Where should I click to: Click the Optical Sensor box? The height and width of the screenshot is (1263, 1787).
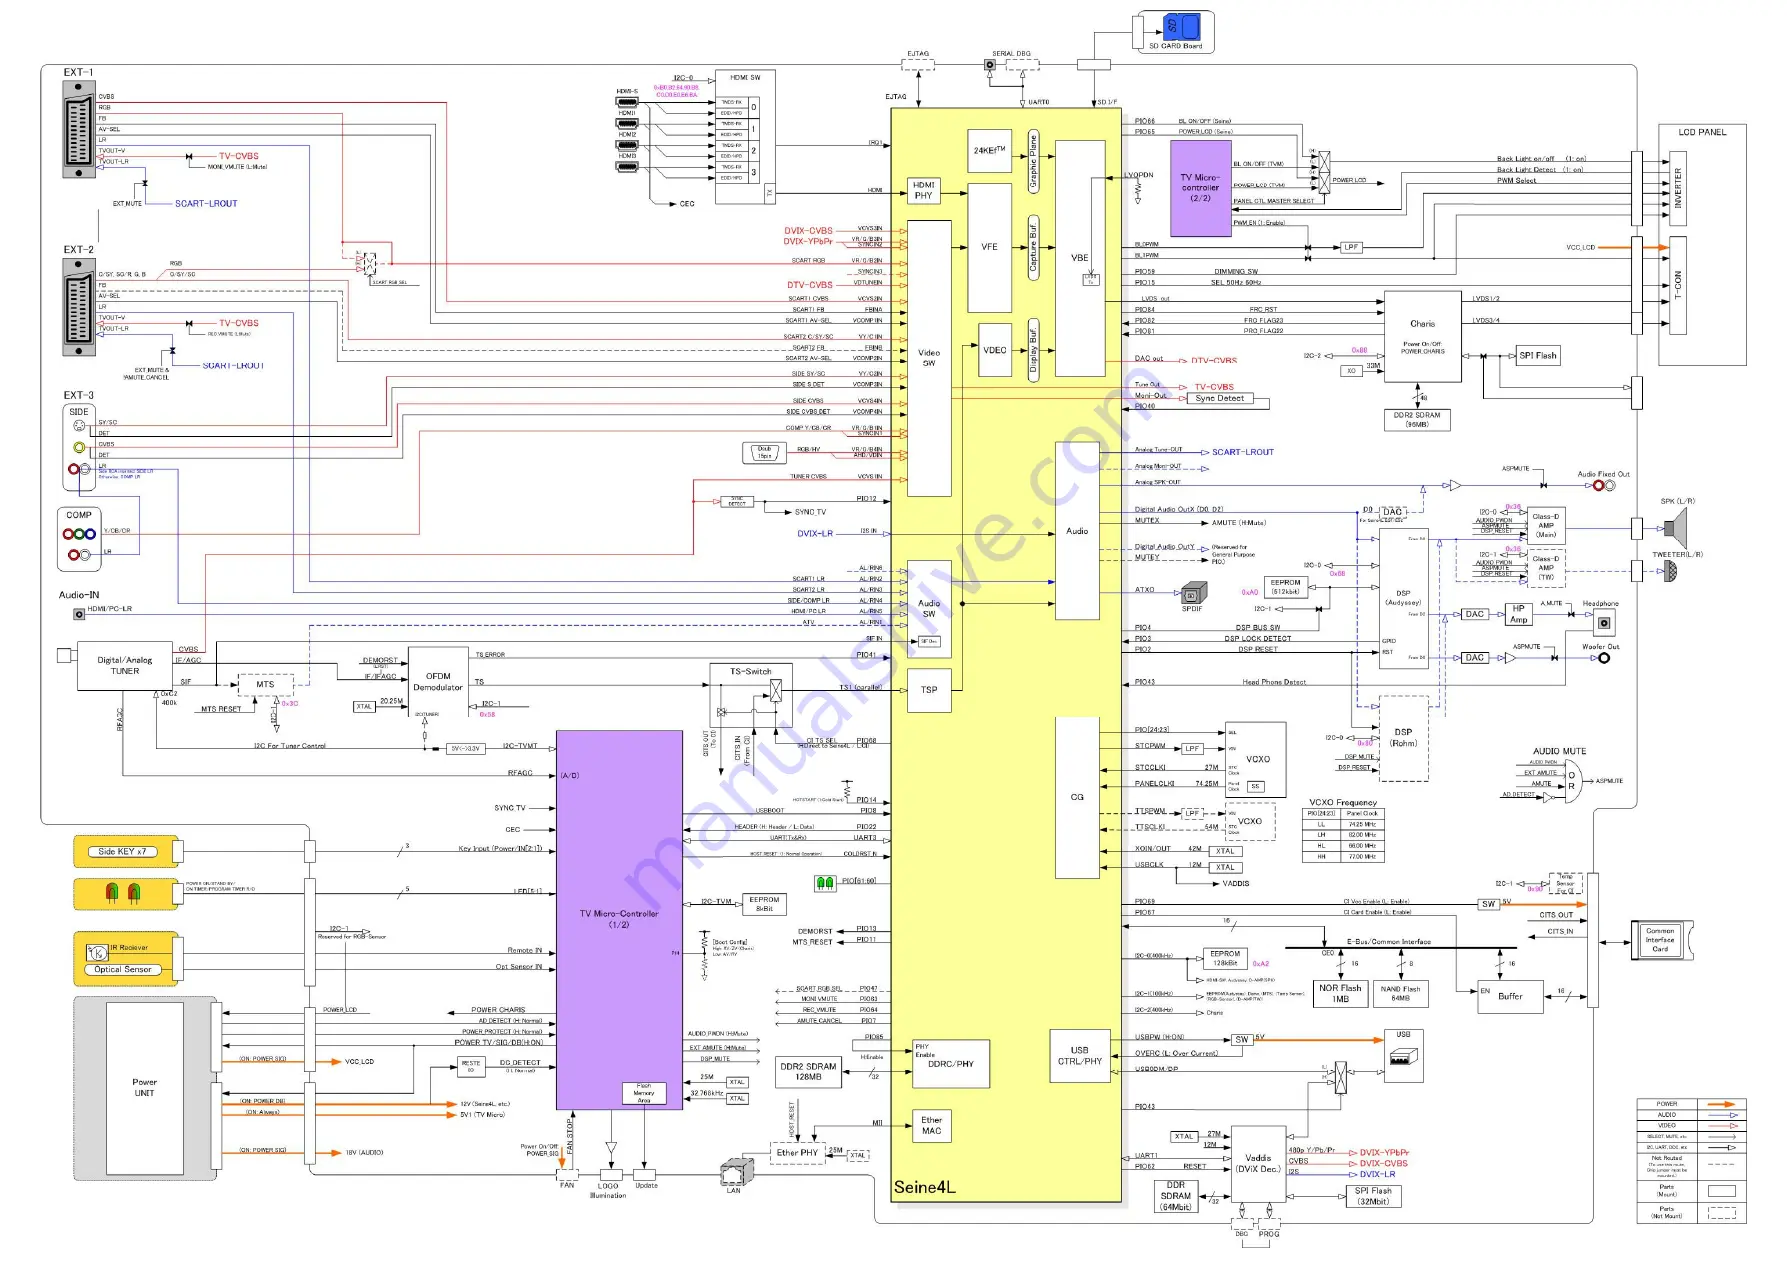(123, 970)
